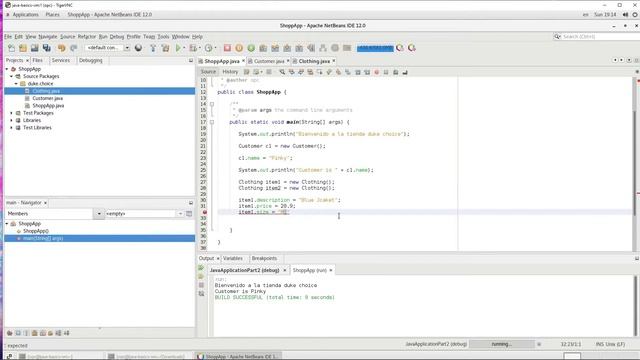Select ShoppApp.java in project tree

point(48,106)
